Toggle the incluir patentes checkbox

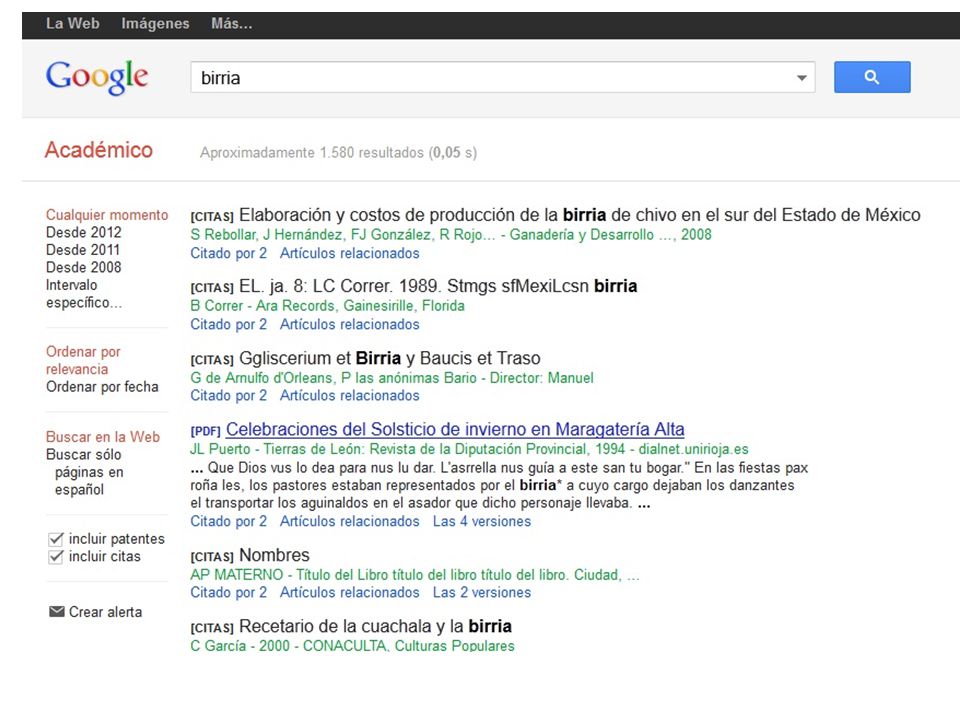tap(56, 539)
